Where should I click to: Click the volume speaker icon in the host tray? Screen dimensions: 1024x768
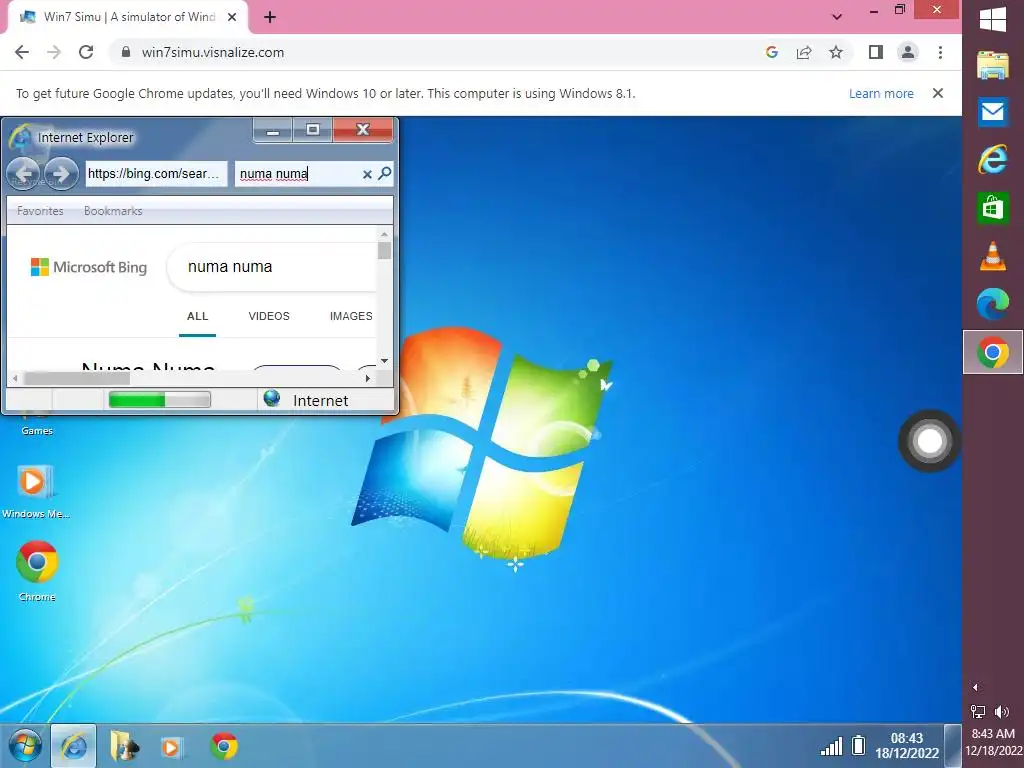pyautogui.click(x=1002, y=711)
